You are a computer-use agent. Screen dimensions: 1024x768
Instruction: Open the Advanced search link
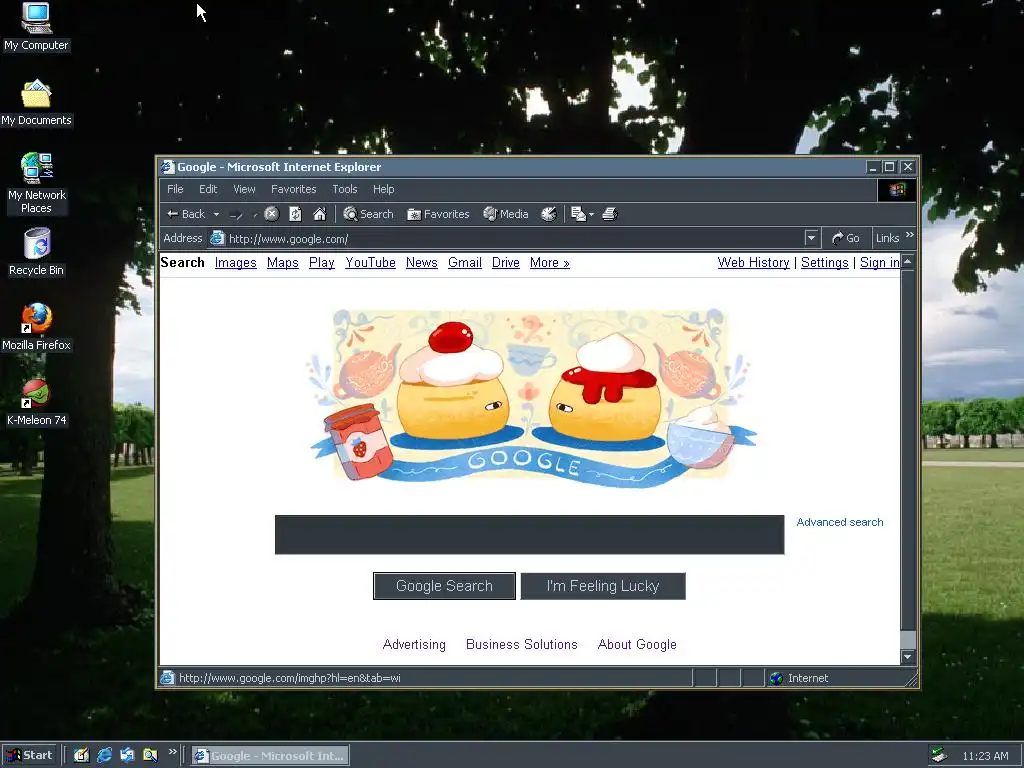coord(840,522)
